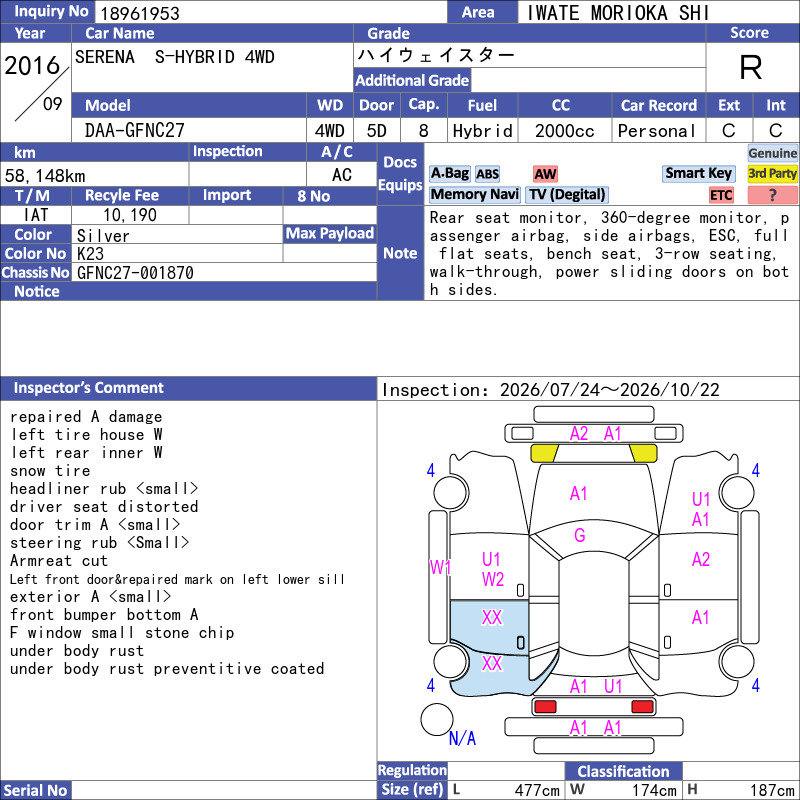800x800 pixels.
Task: Click the Japanese grade text
Action: [436, 55]
